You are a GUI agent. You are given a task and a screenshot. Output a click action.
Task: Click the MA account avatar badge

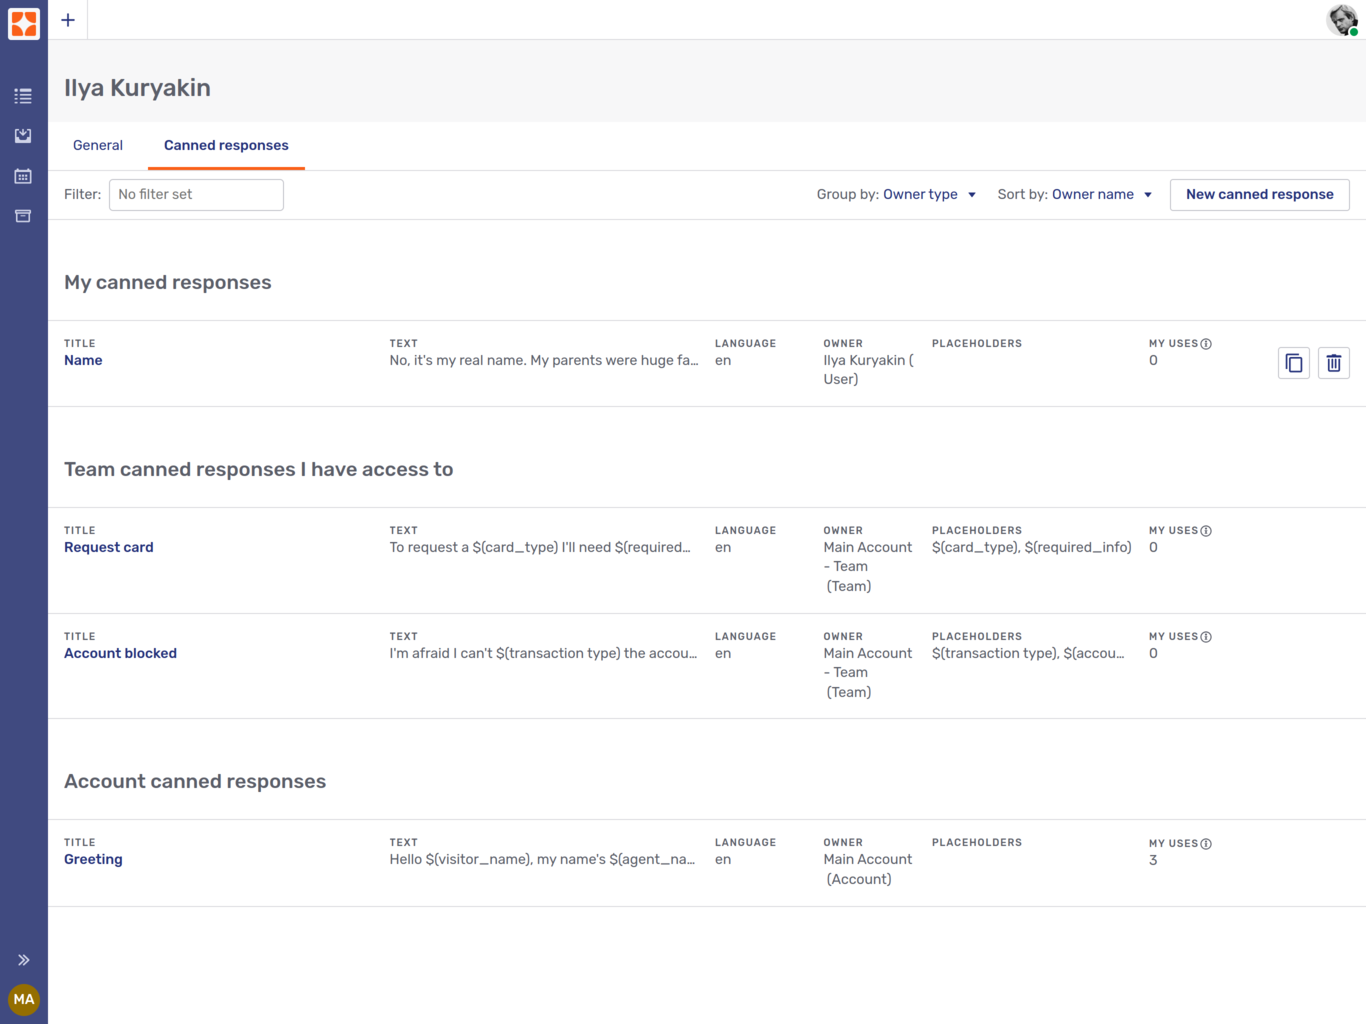23,999
